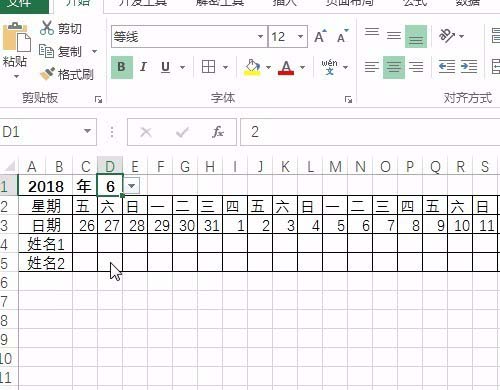Select row header 6
The image size is (500, 390).
(x=9, y=282)
